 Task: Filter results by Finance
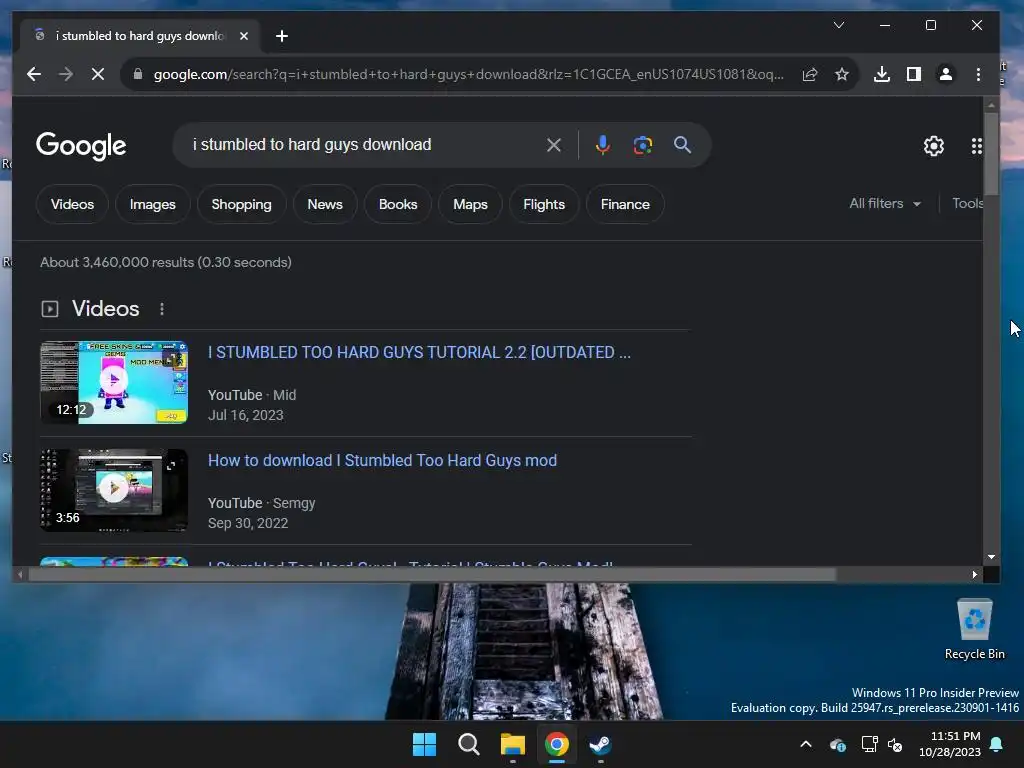point(626,204)
